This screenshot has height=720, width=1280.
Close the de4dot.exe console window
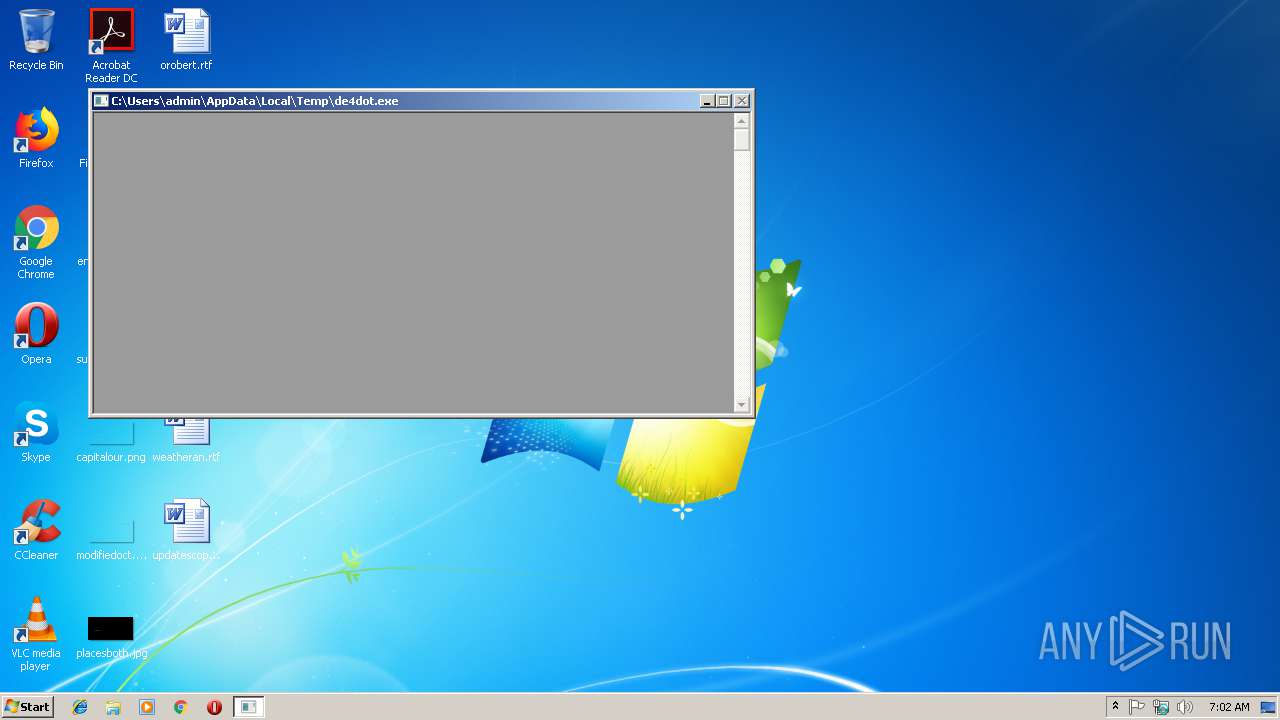[742, 101]
